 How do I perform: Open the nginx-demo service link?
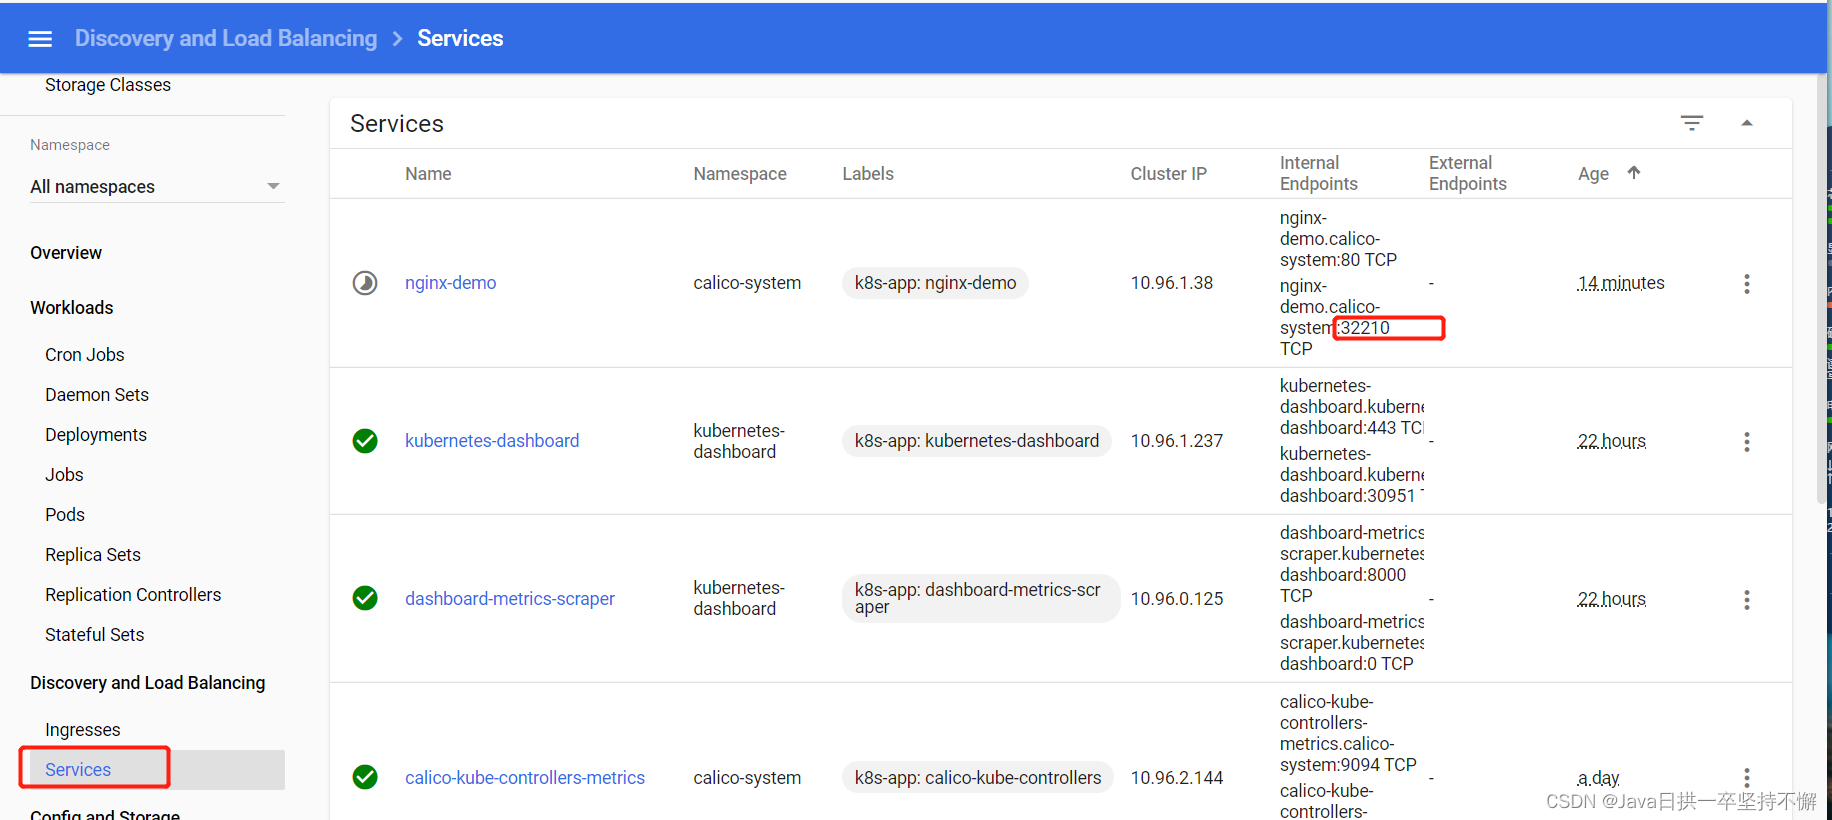tap(450, 283)
